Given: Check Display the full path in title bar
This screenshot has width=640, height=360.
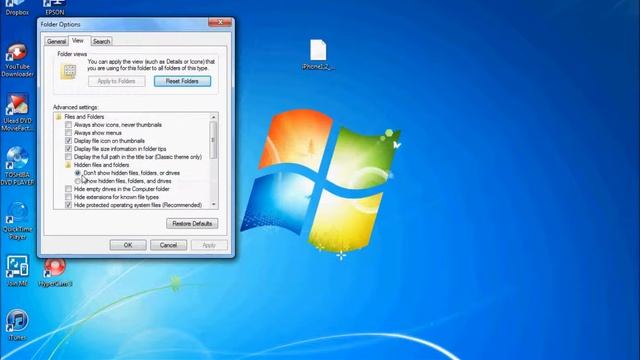Looking at the screenshot, I should [x=69, y=157].
